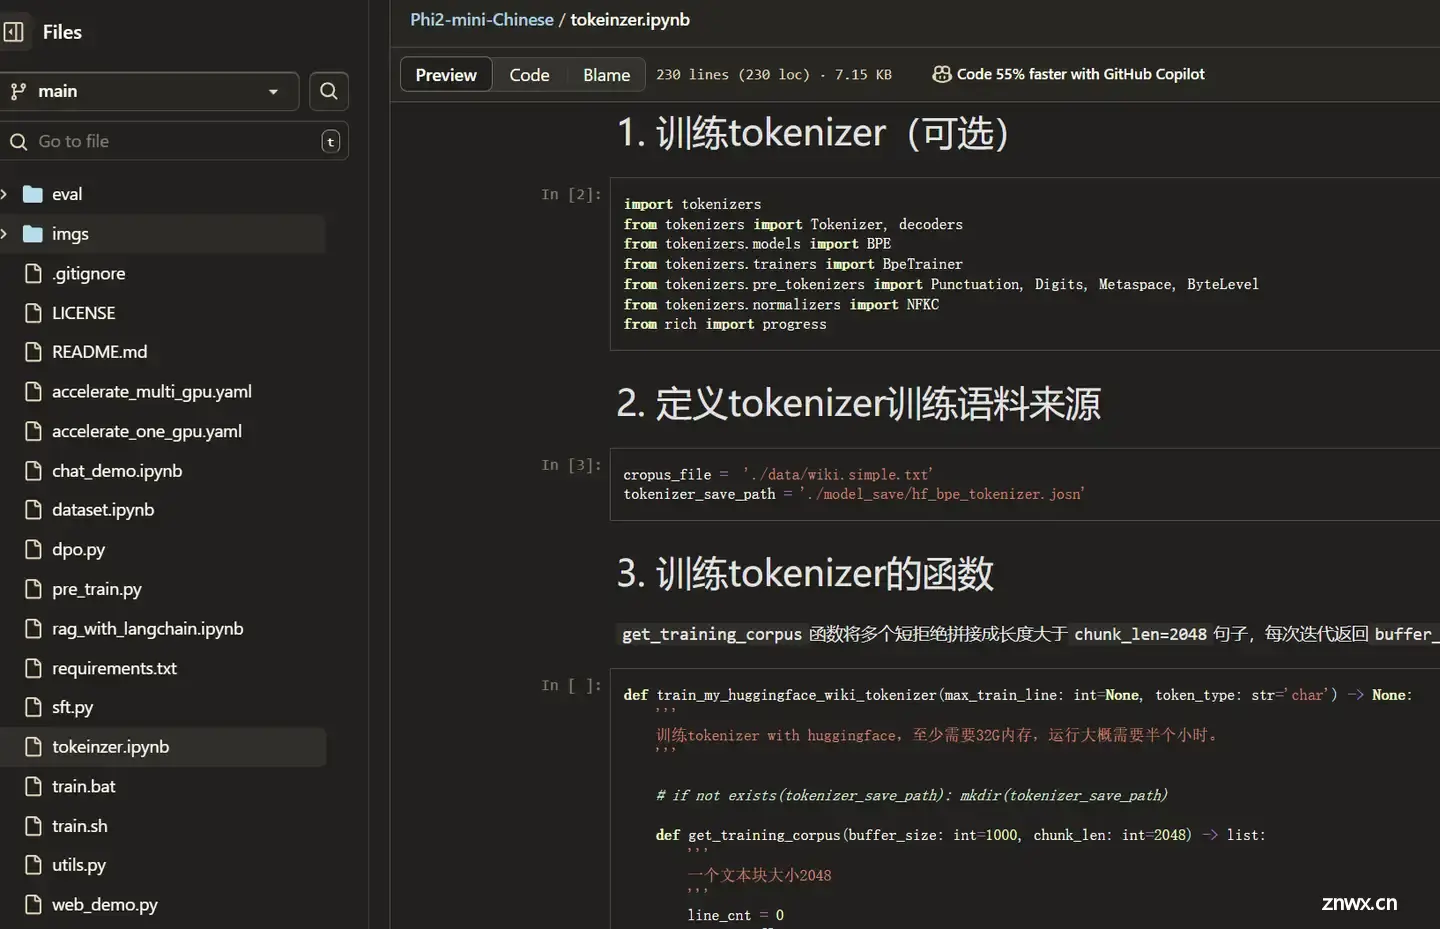Screen dimensions: 1440x929
Task: Click file icon next to train.sh
Action: pyautogui.click(x=33, y=826)
